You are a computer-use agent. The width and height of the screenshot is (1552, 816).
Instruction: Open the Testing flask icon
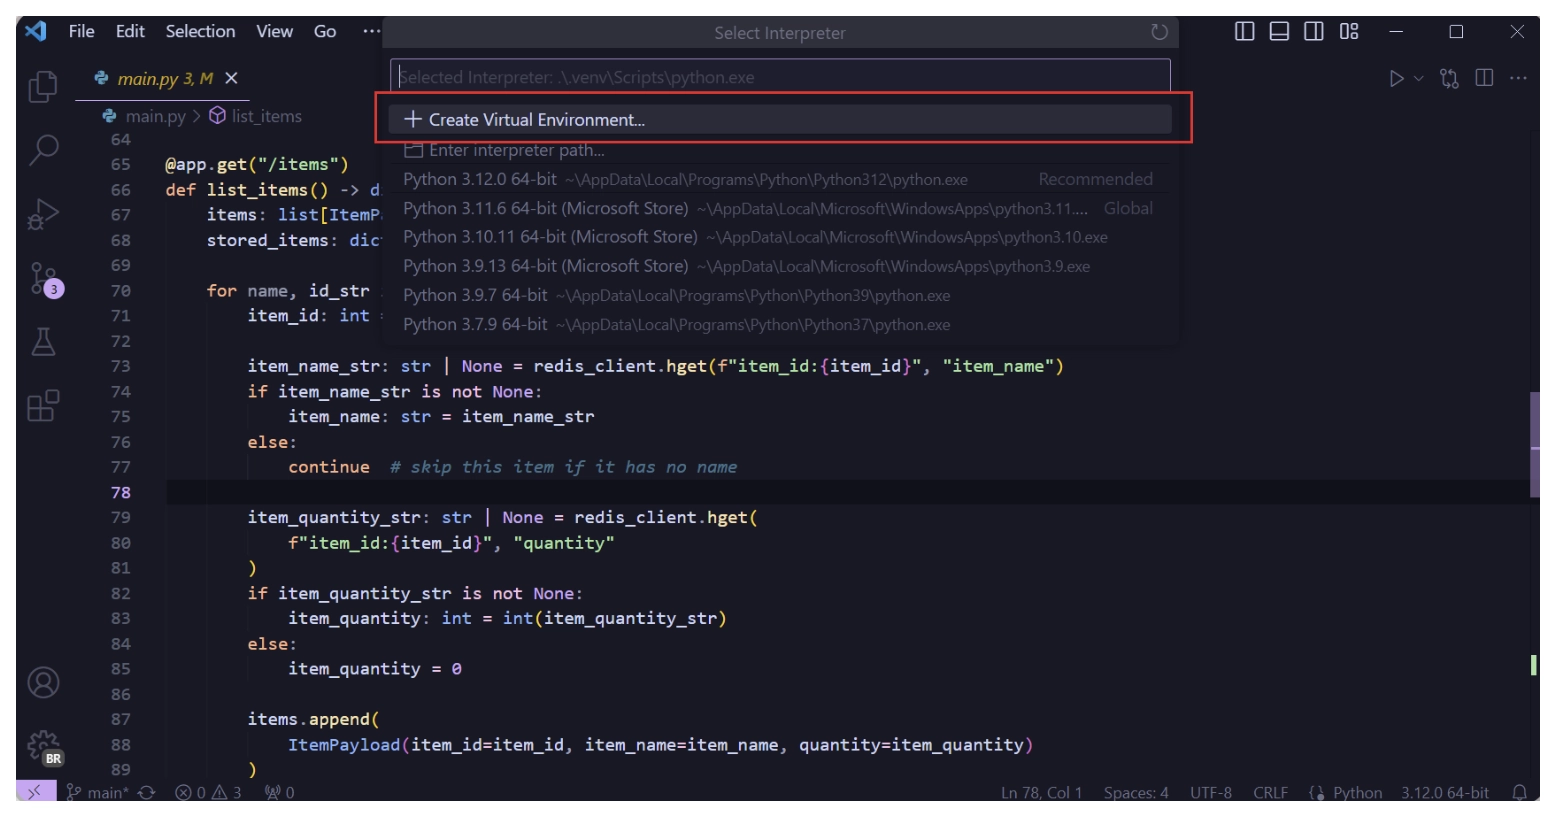point(43,343)
